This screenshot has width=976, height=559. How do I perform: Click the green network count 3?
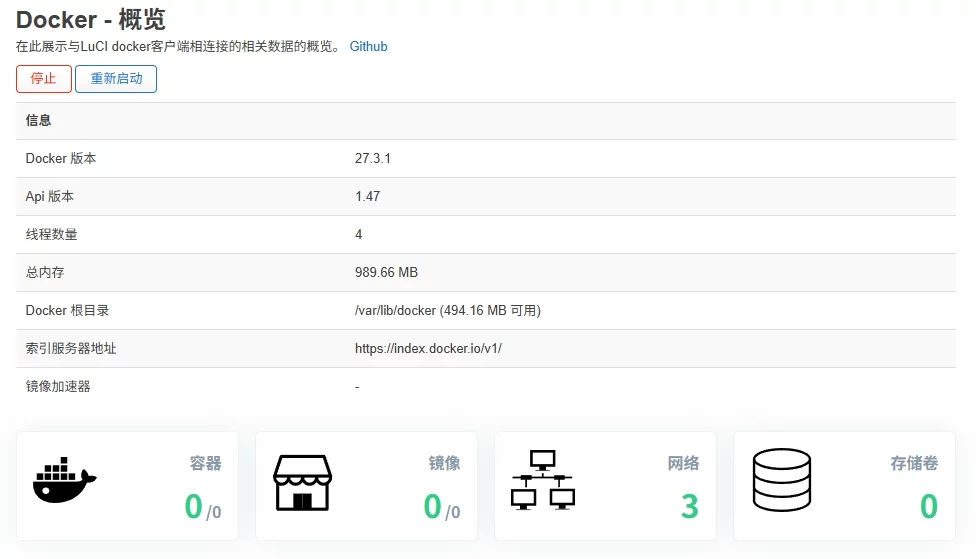click(689, 507)
